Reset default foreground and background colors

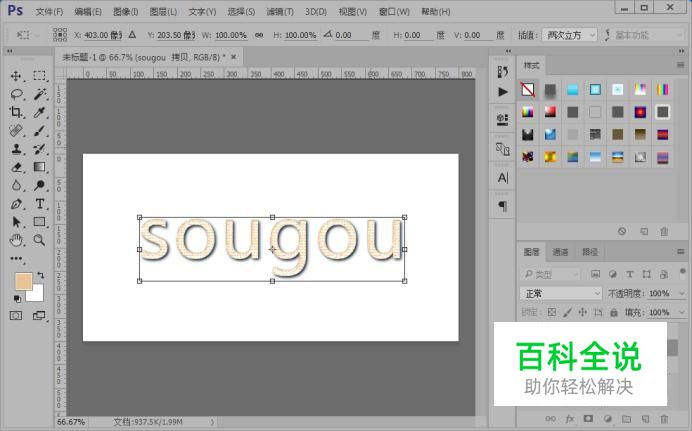click(x=17, y=299)
